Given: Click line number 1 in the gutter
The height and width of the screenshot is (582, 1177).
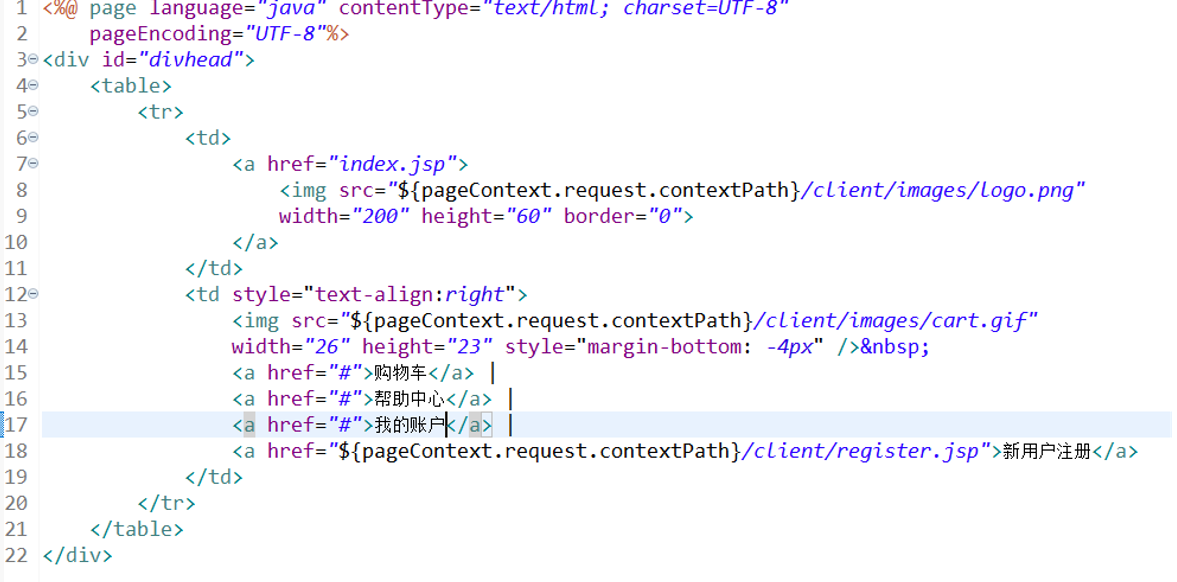Looking at the screenshot, I should click(x=21, y=9).
